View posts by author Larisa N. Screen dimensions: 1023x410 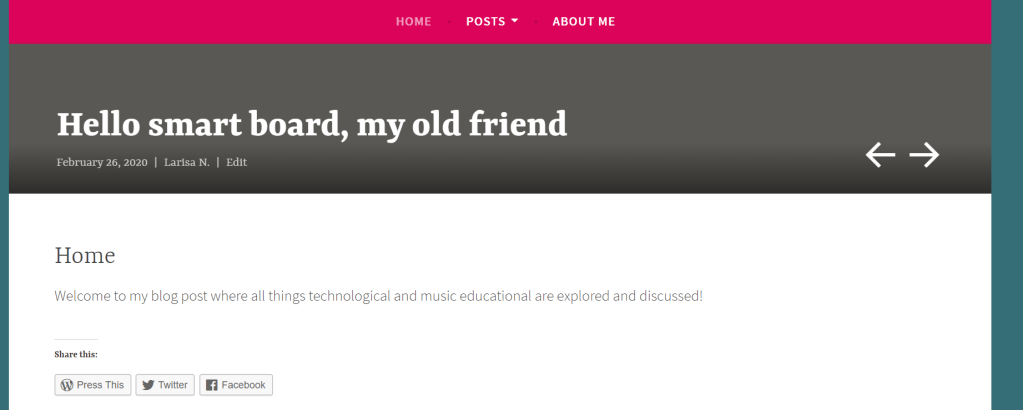187,162
